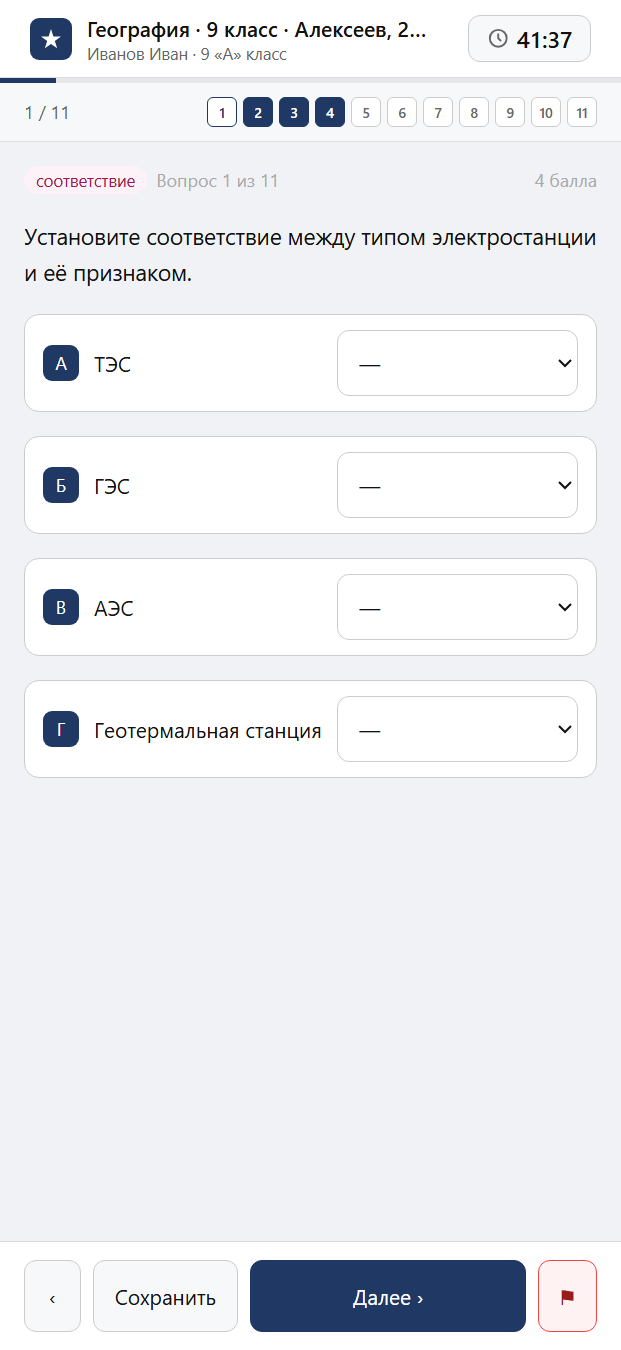Click the letter В badge beside АЭС
Image resolution: width=621 pixels, height=1350 pixels.
[x=61, y=607]
